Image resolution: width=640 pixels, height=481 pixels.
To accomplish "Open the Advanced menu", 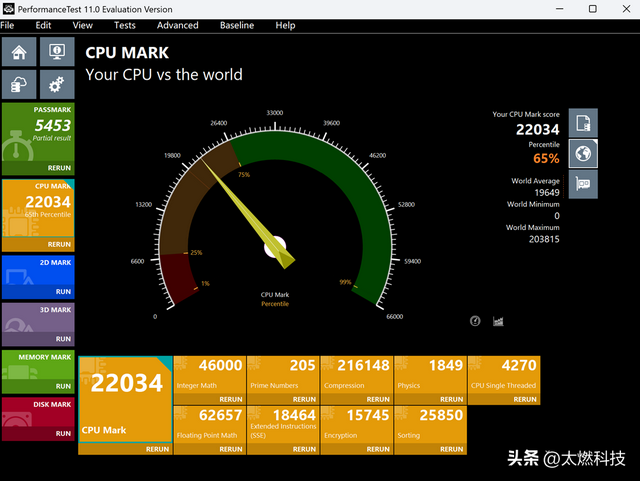I will pos(177,25).
